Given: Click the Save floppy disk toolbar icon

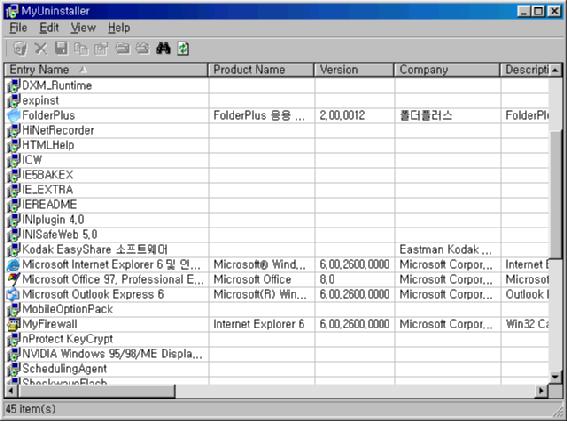Looking at the screenshot, I should [x=61, y=48].
